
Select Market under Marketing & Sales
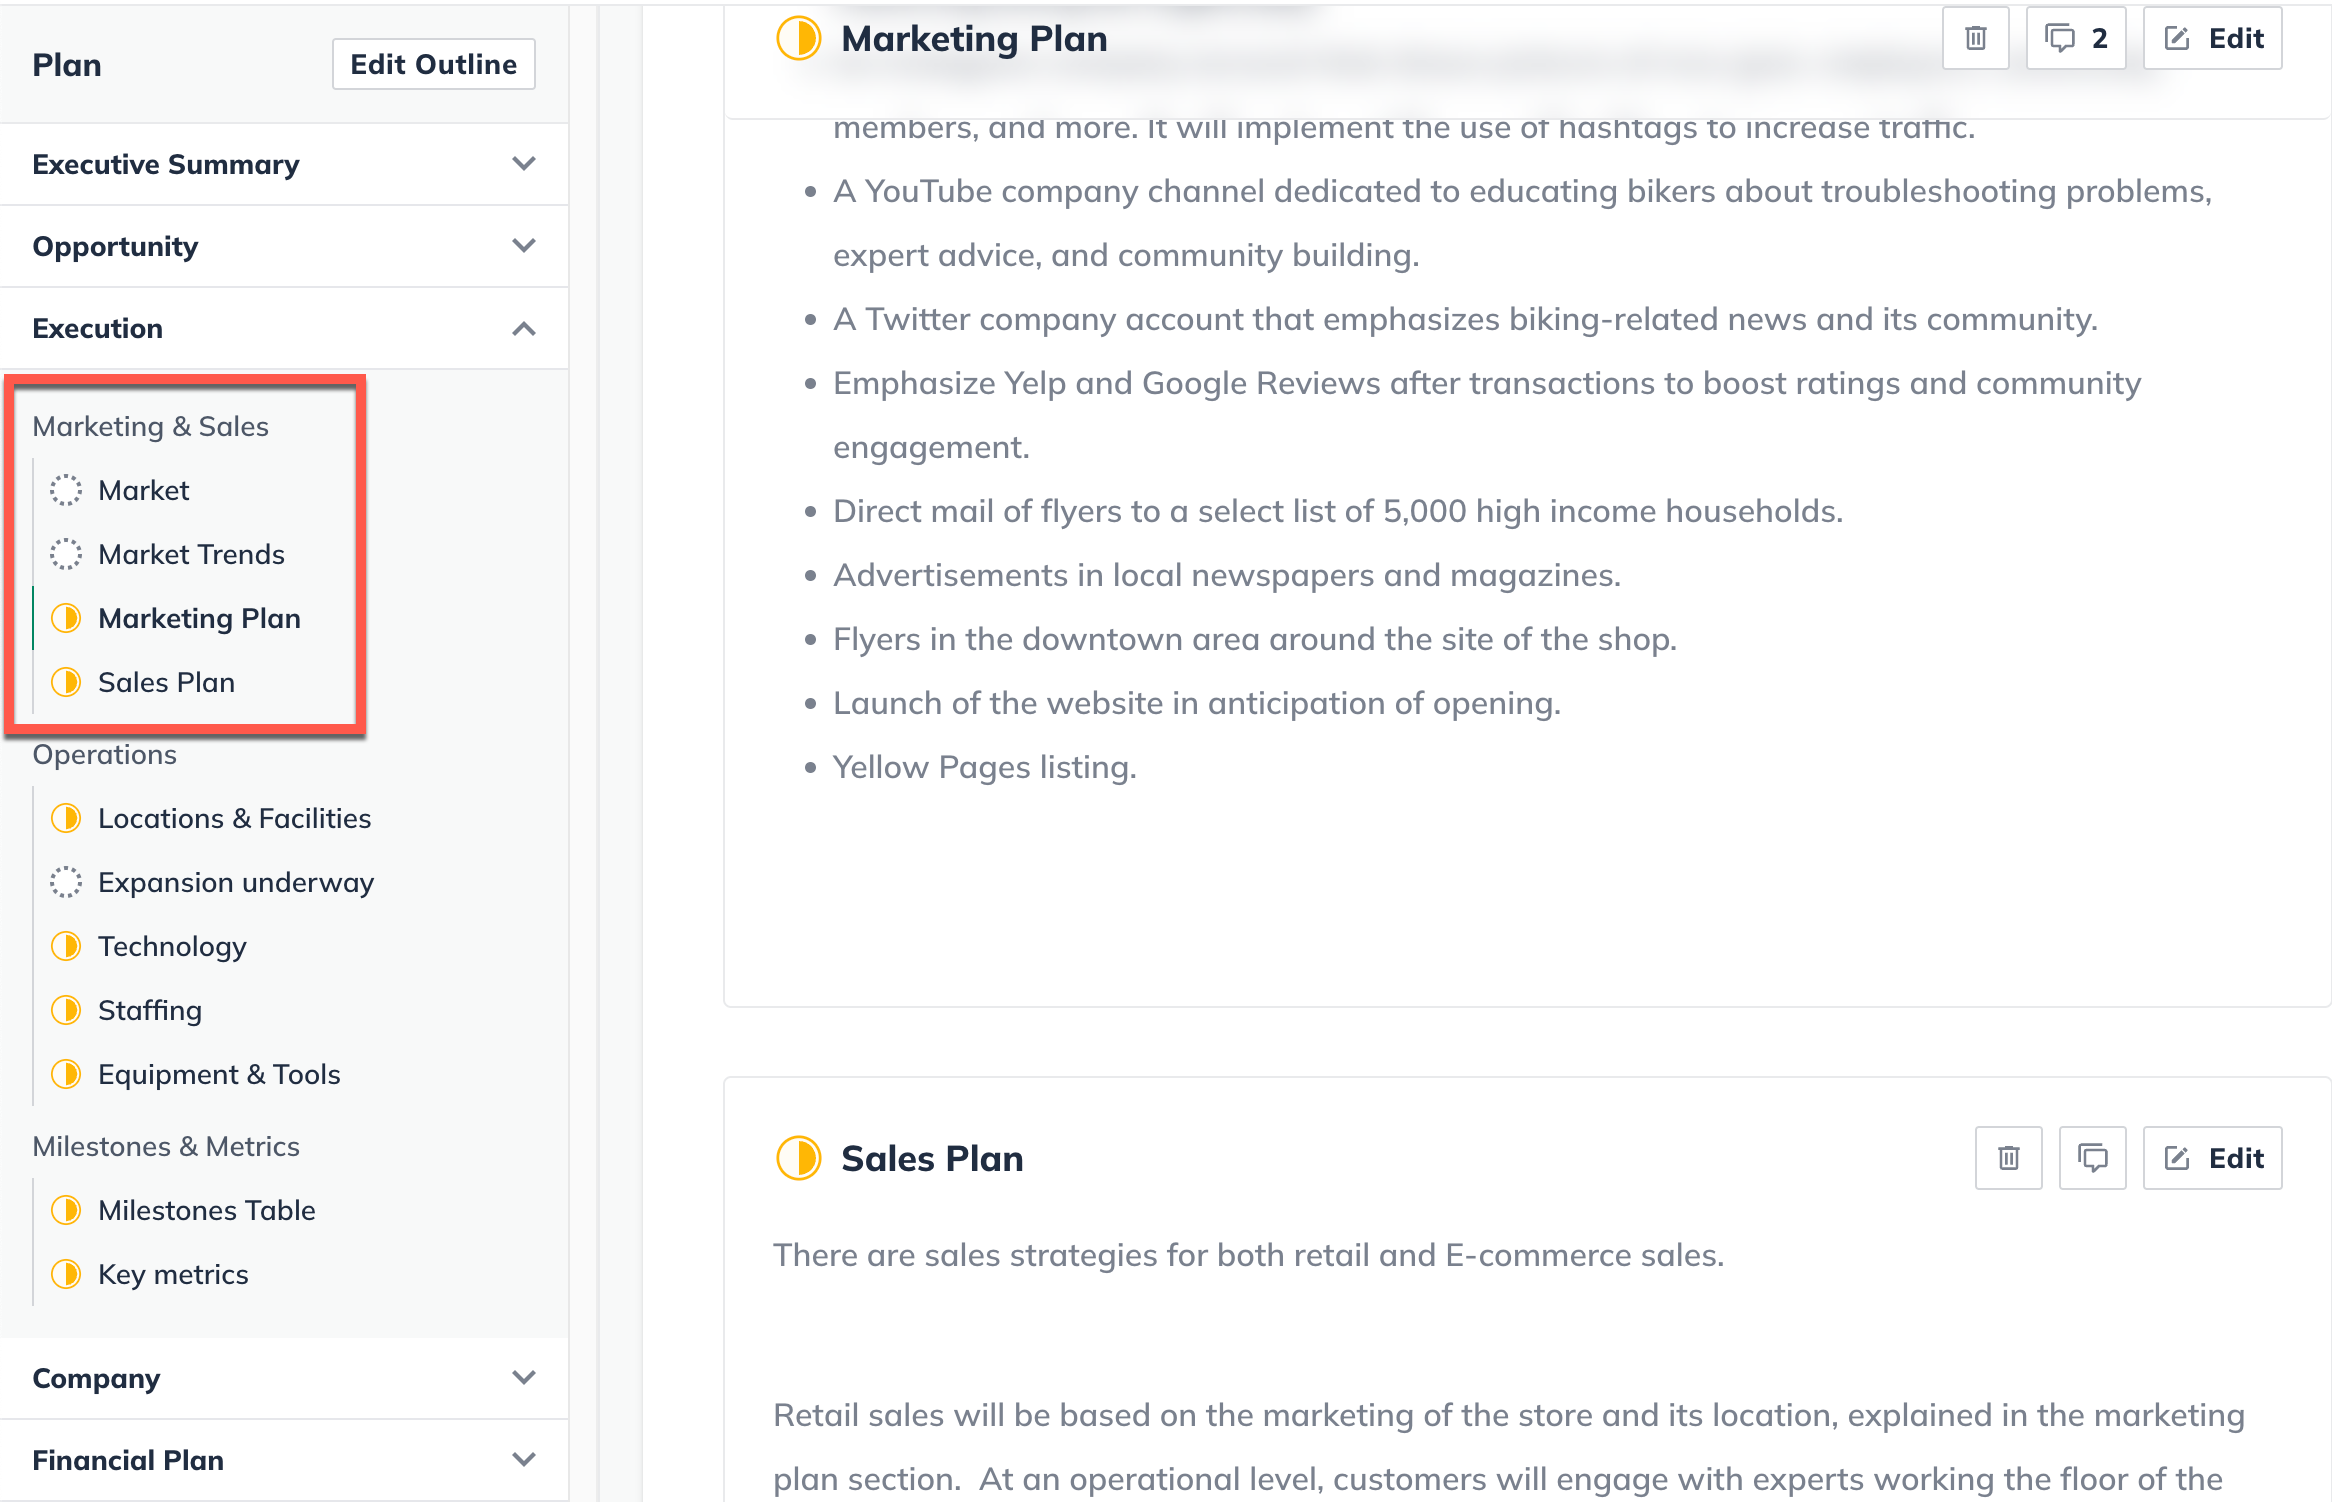click(144, 490)
